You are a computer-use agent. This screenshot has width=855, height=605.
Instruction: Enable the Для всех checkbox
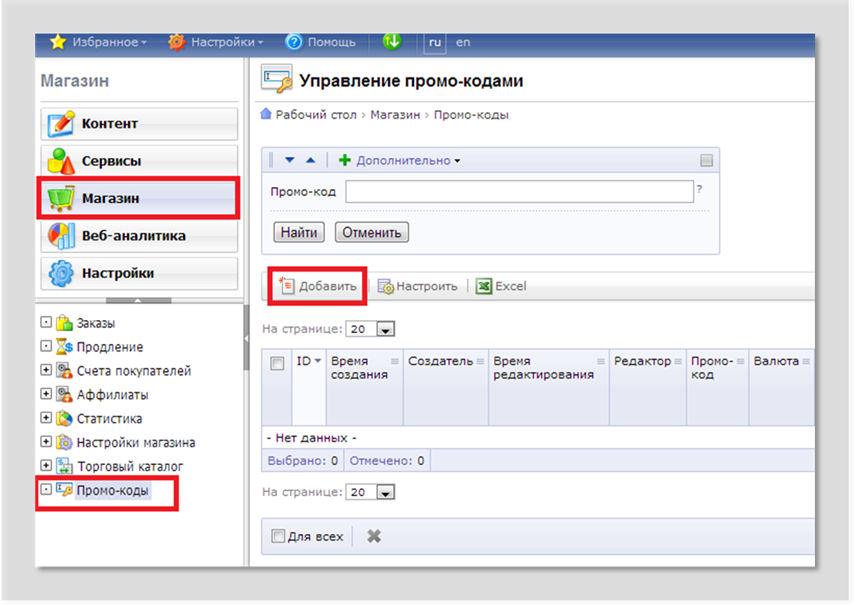coord(279,537)
